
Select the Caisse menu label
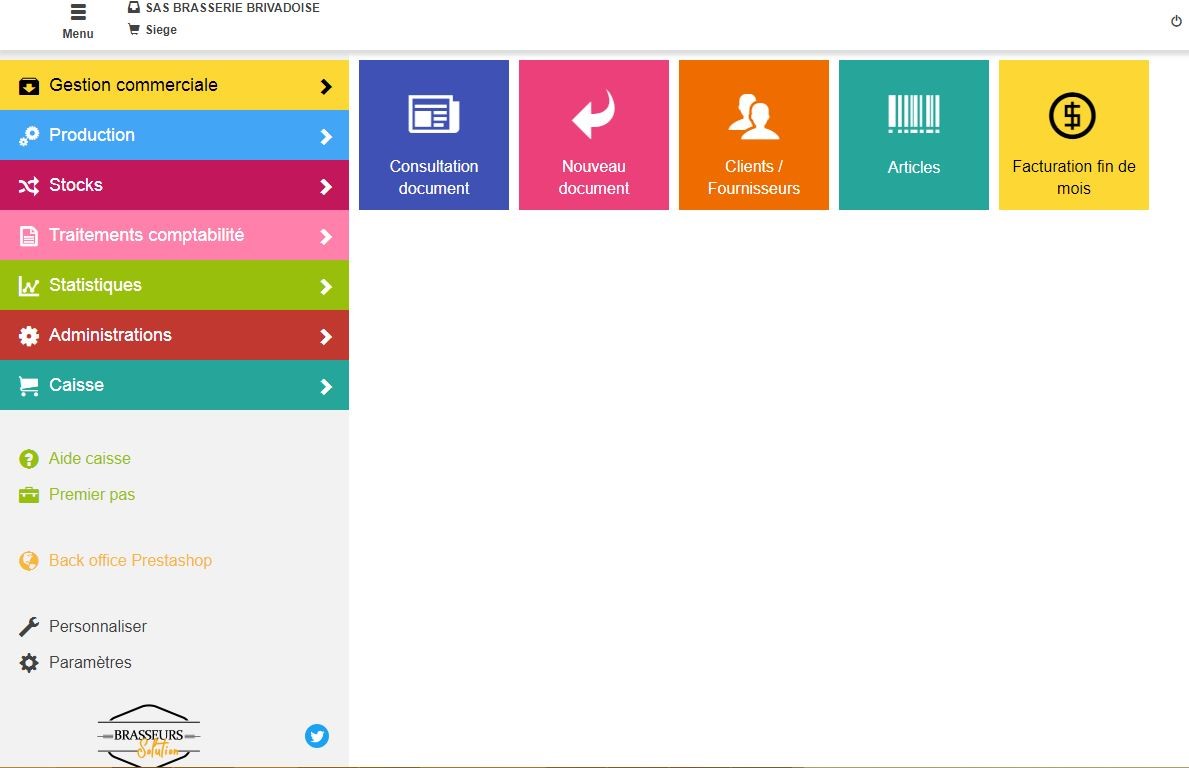click(77, 385)
